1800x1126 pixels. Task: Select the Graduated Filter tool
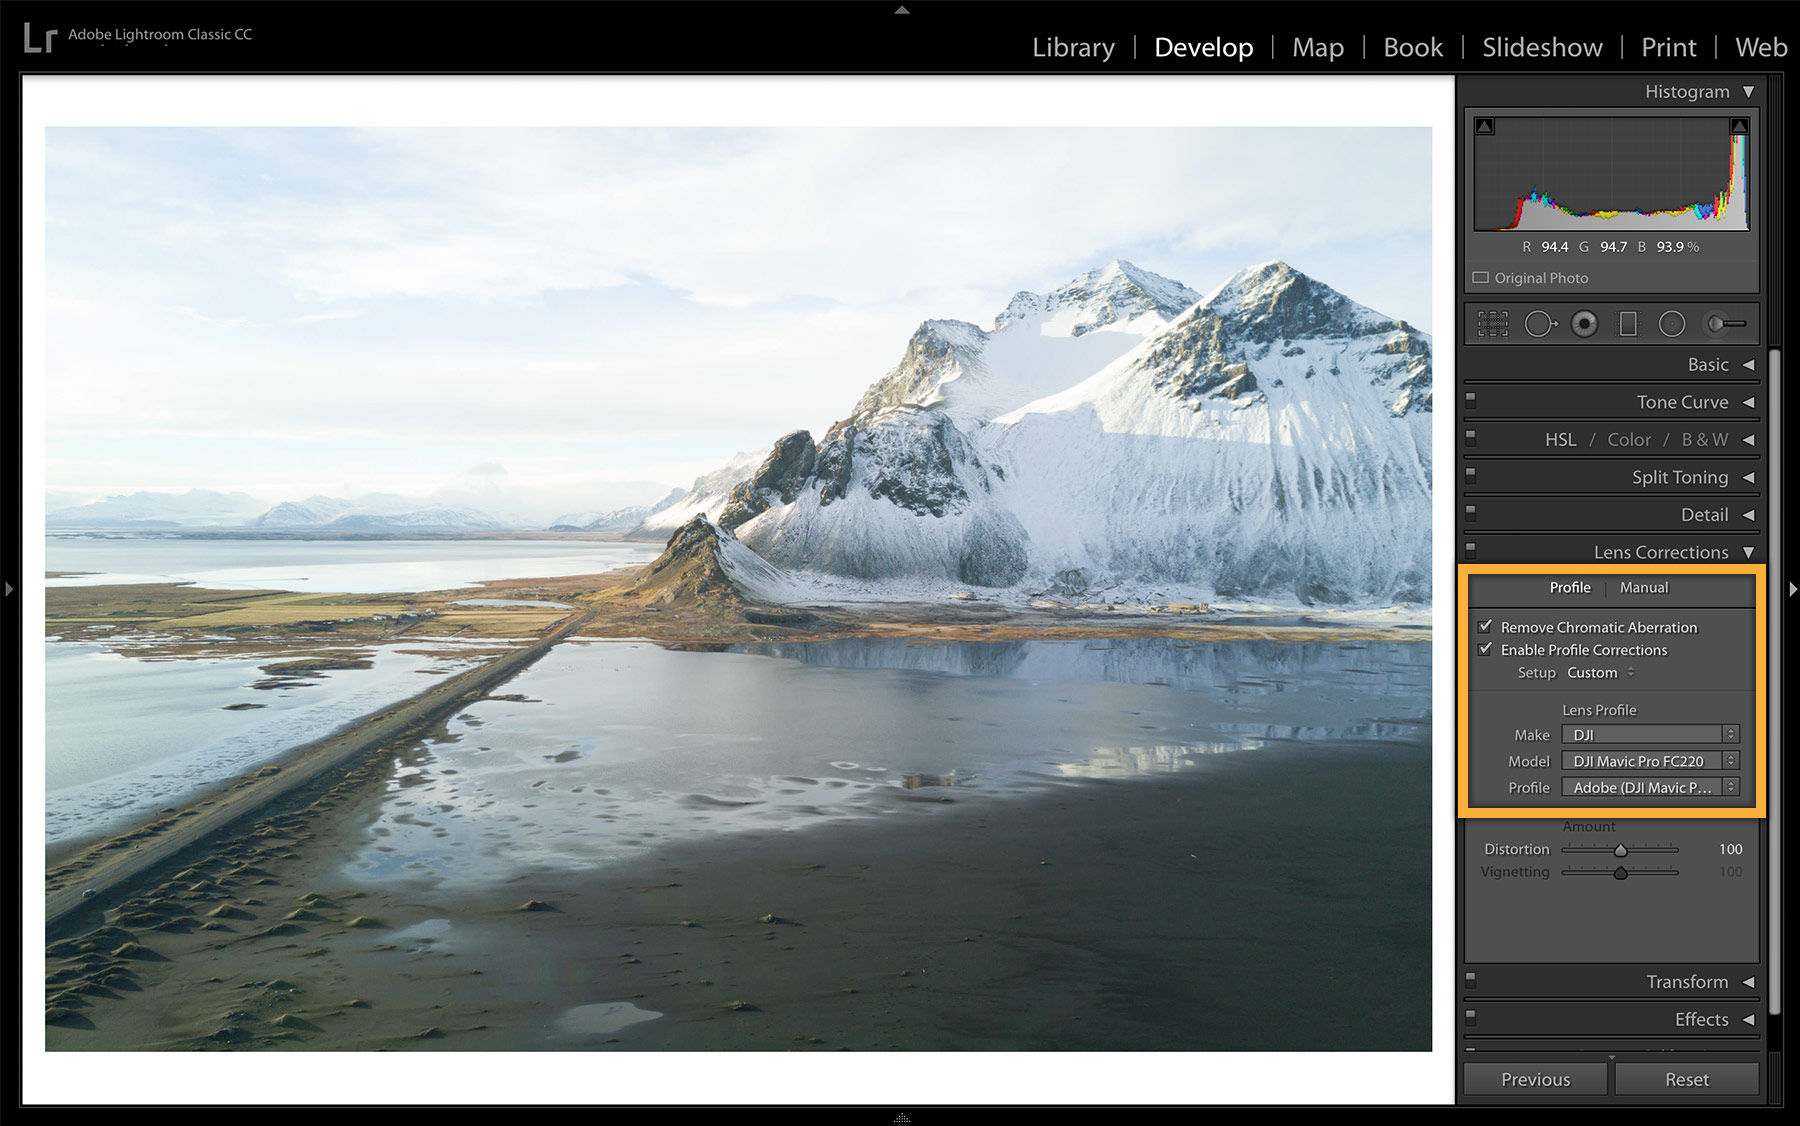coord(1627,324)
